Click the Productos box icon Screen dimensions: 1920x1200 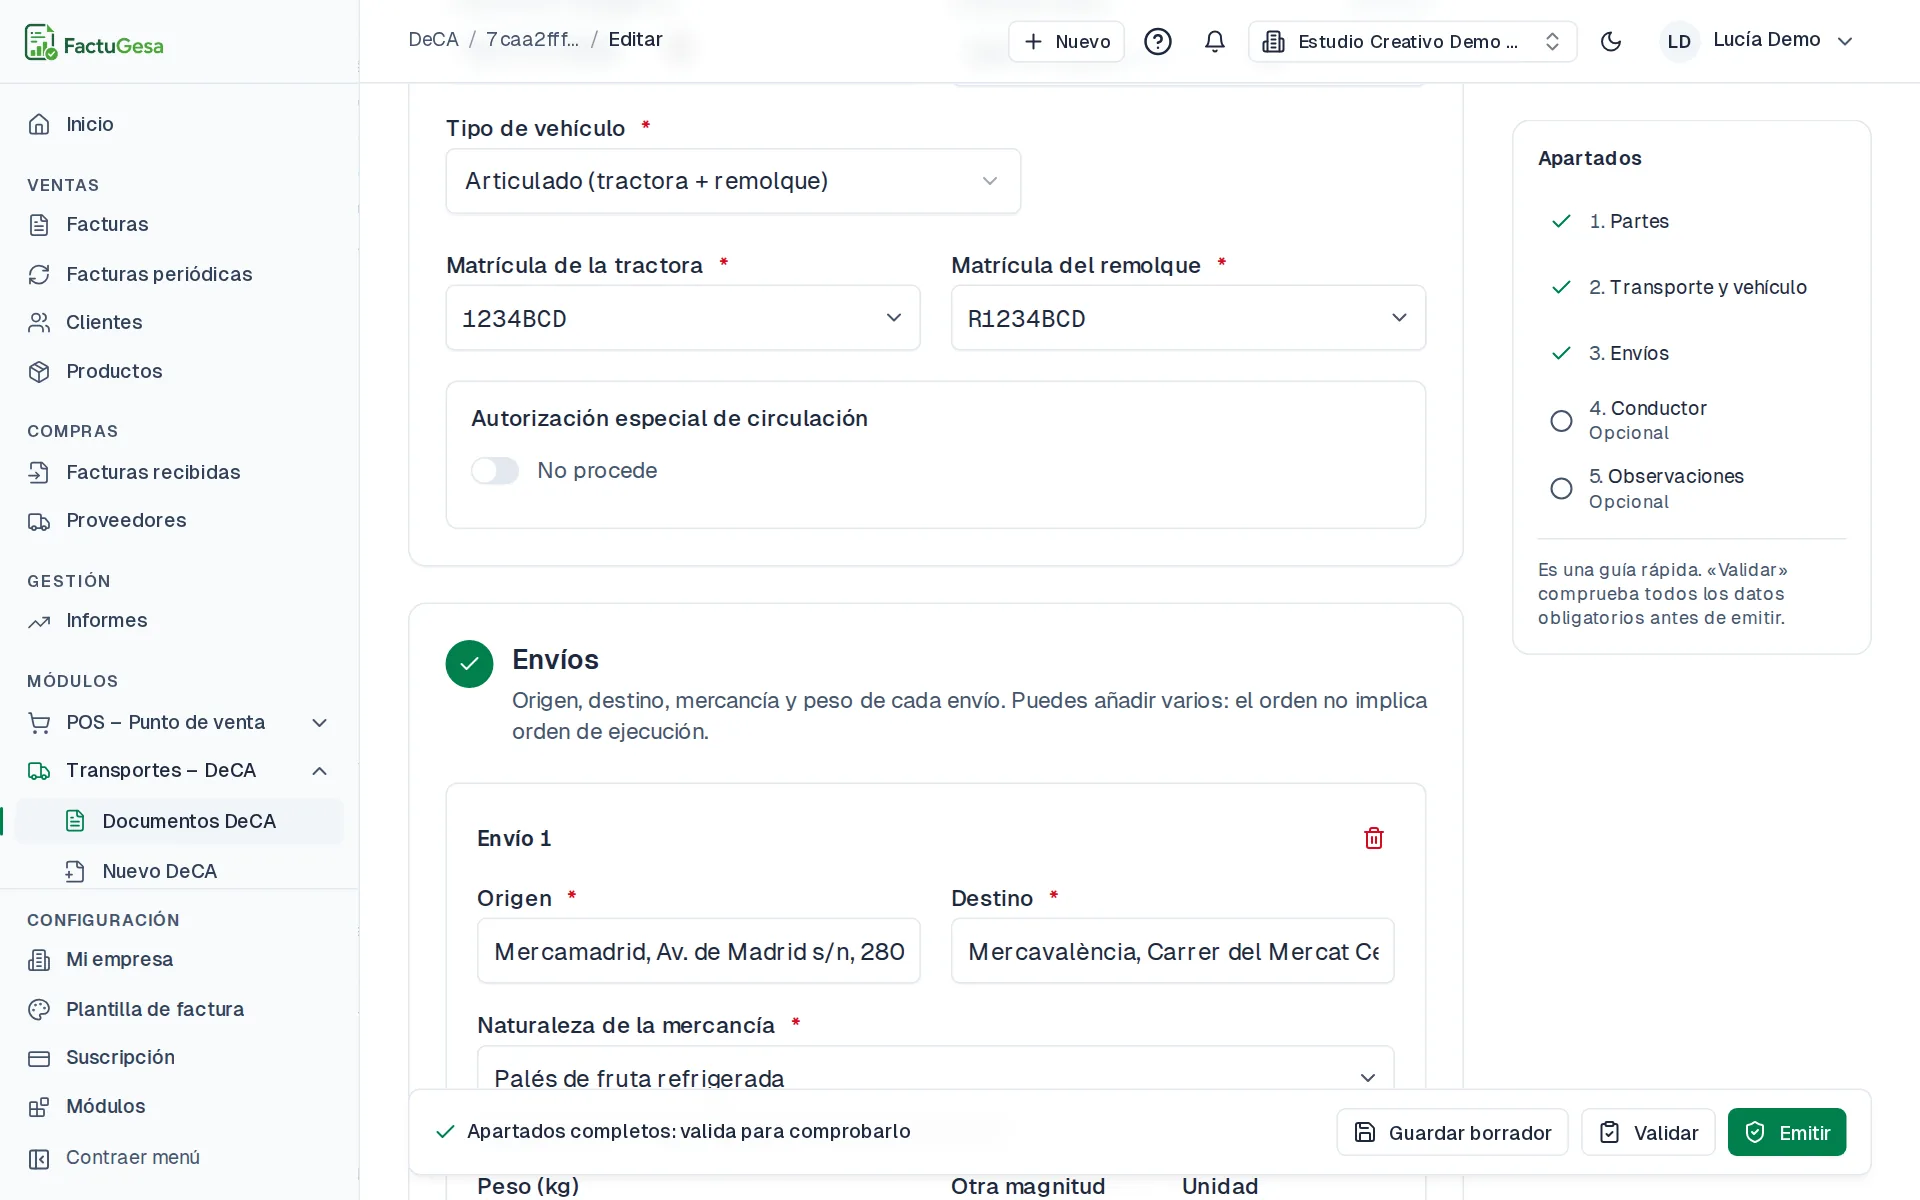coord(39,371)
